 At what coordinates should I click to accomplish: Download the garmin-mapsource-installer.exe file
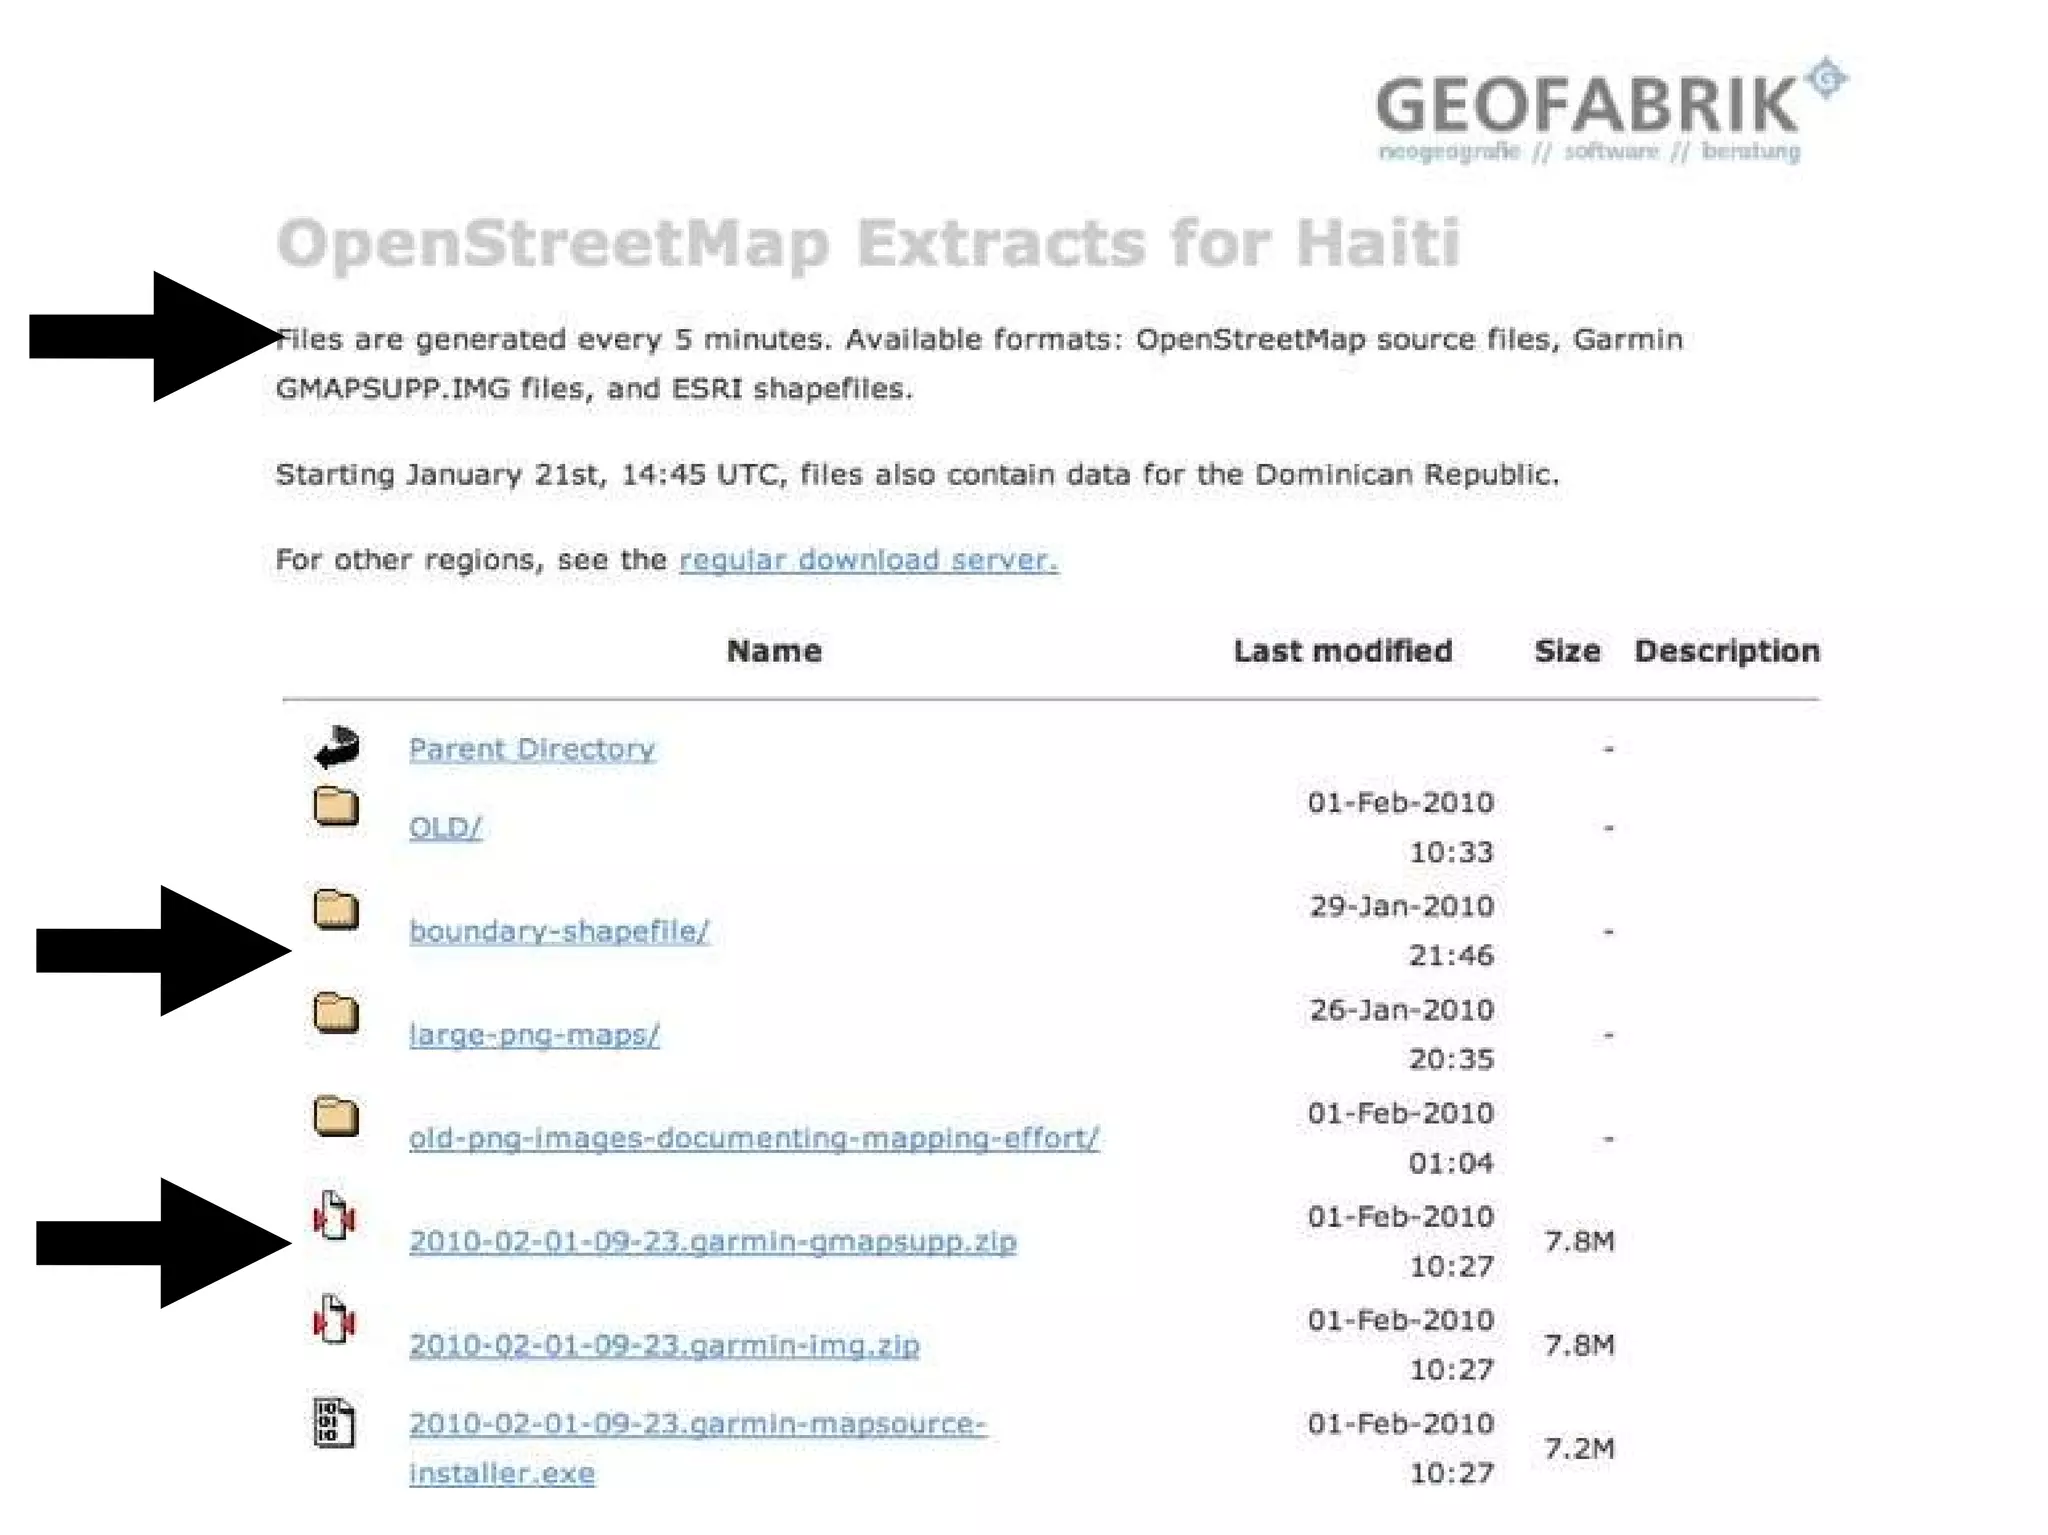[x=697, y=1424]
